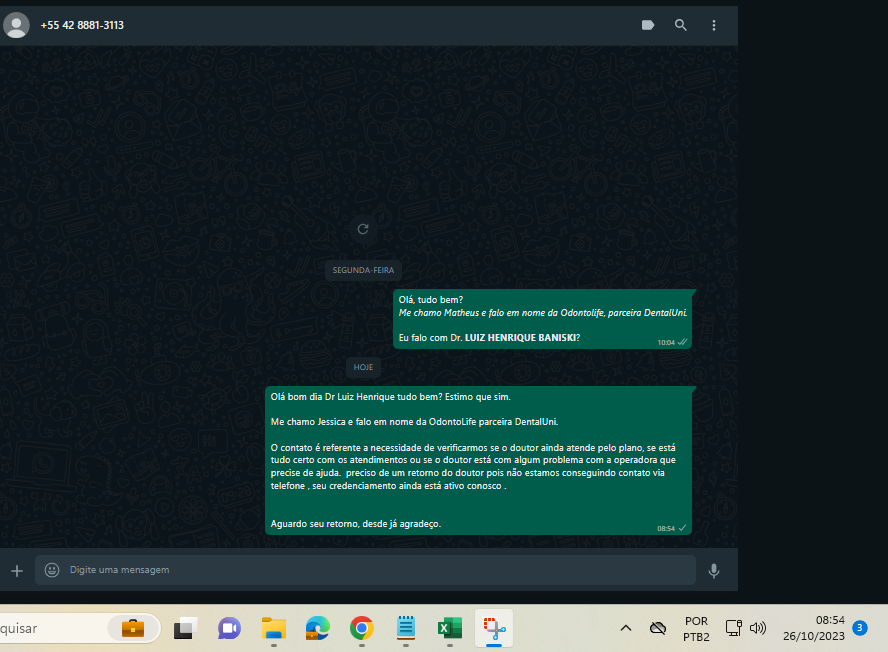Open the chat label tag icon
The height and width of the screenshot is (652, 888).
tap(648, 25)
